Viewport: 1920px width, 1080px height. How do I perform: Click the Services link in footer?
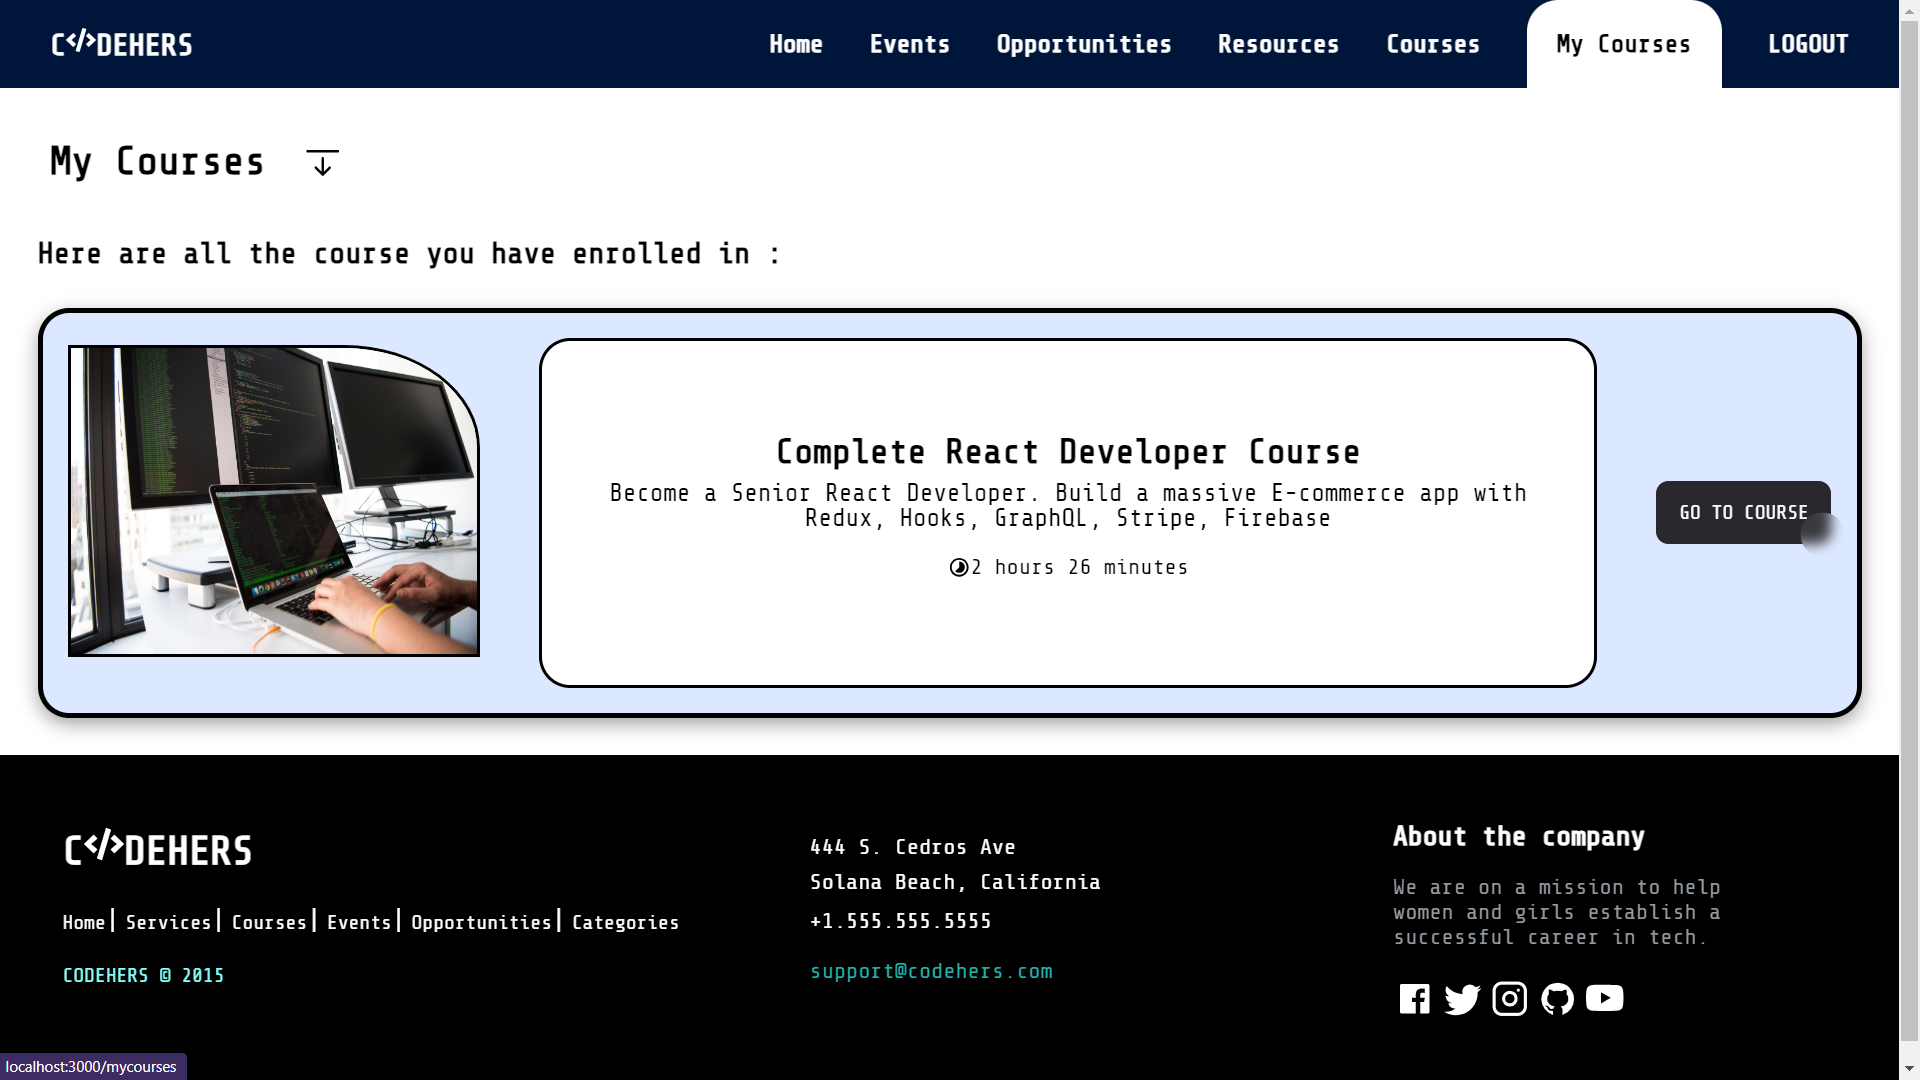click(x=168, y=922)
